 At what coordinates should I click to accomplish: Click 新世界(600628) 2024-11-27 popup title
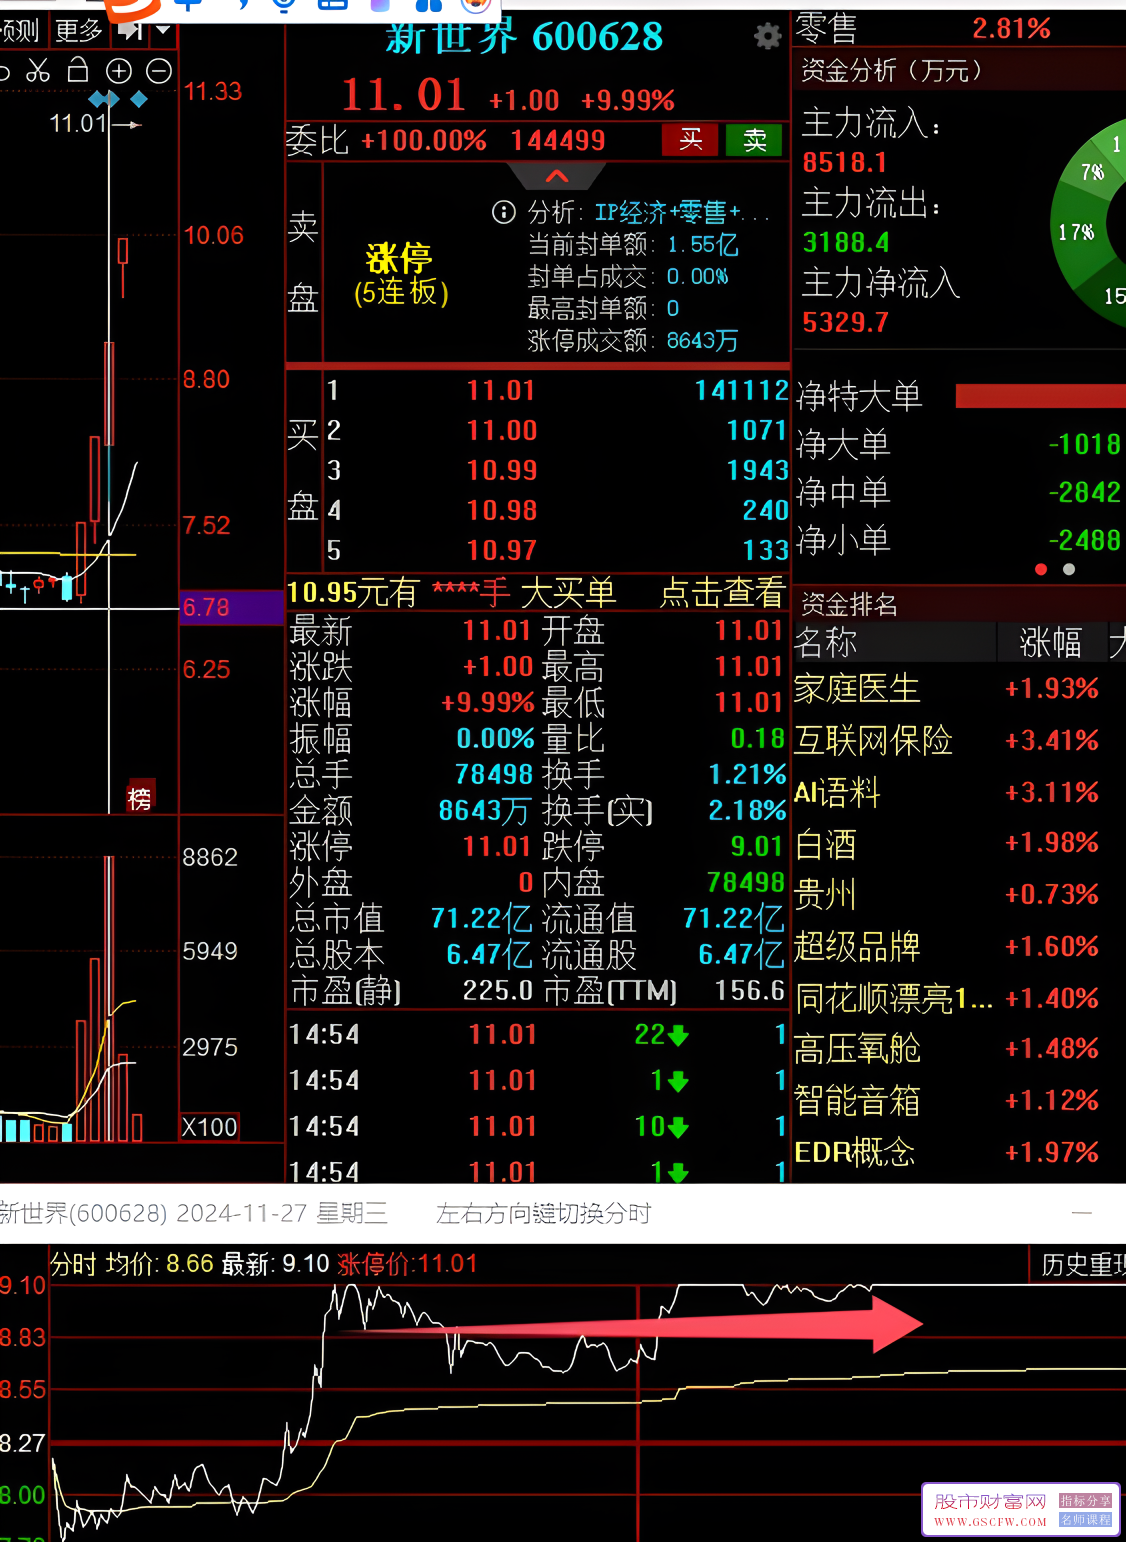[x=194, y=1213]
